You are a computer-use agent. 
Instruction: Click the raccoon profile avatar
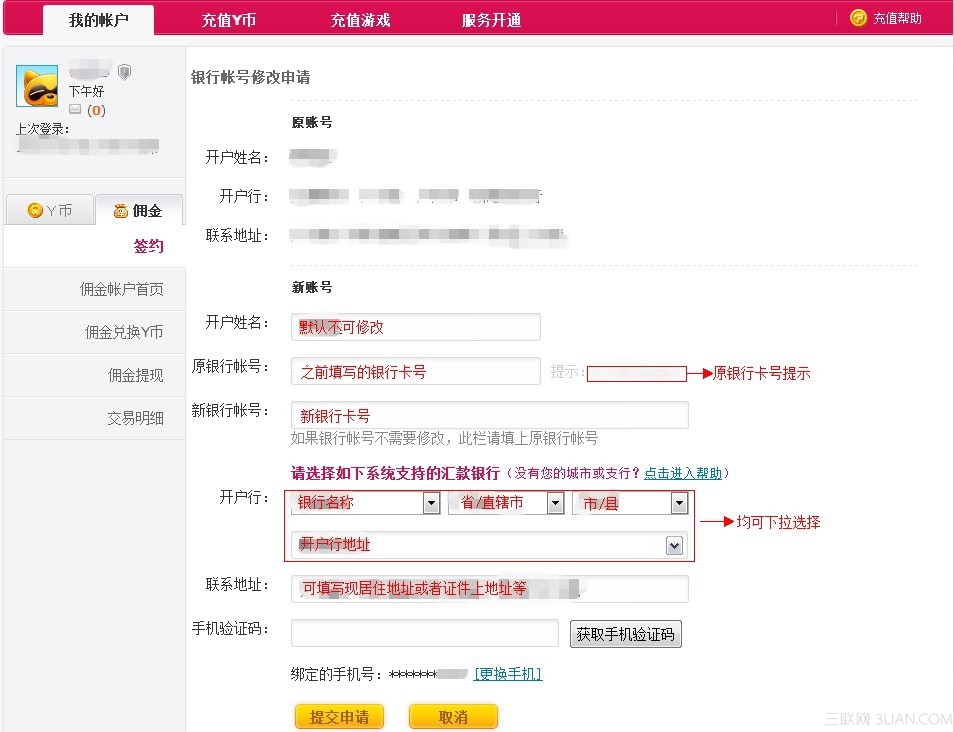[x=37, y=87]
